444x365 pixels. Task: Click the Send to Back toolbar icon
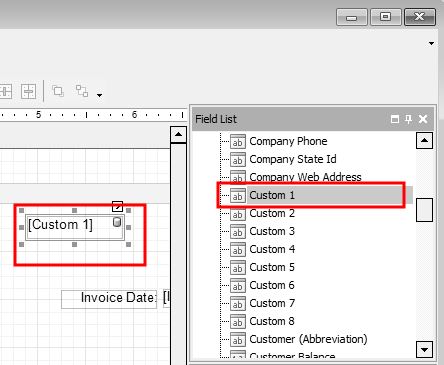pos(82,91)
